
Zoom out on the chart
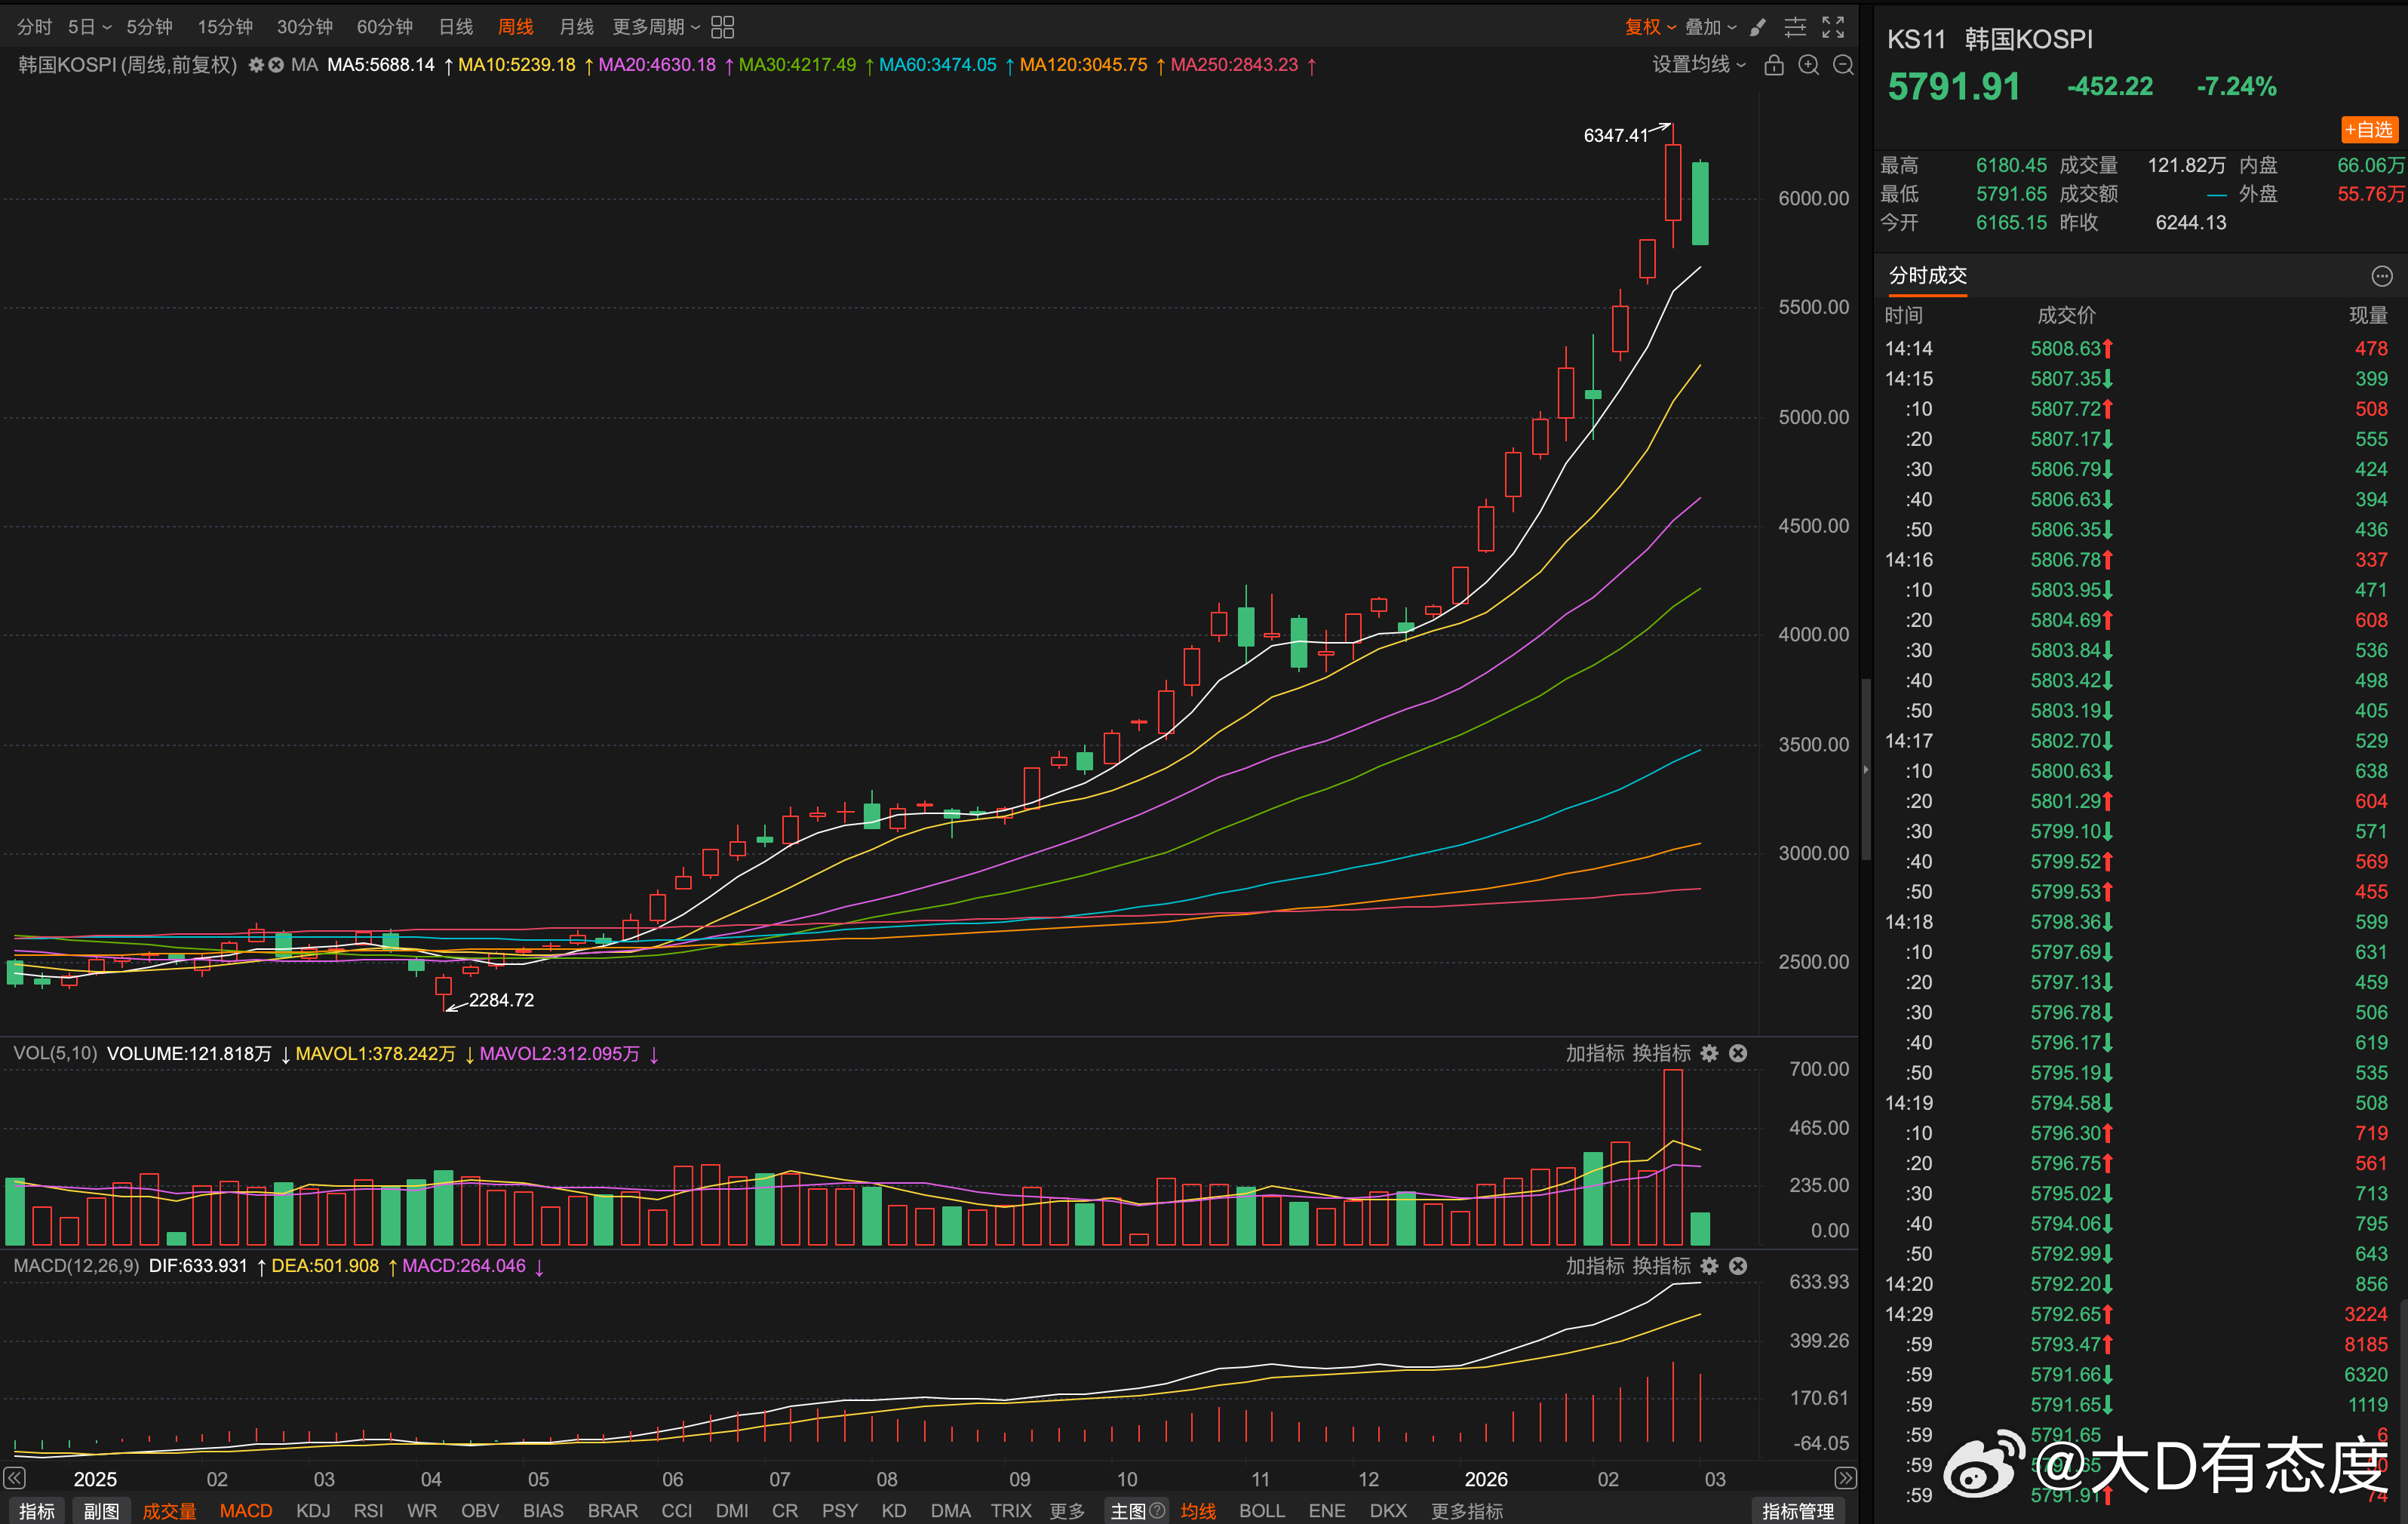pyautogui.click(x=1843, y=65)
